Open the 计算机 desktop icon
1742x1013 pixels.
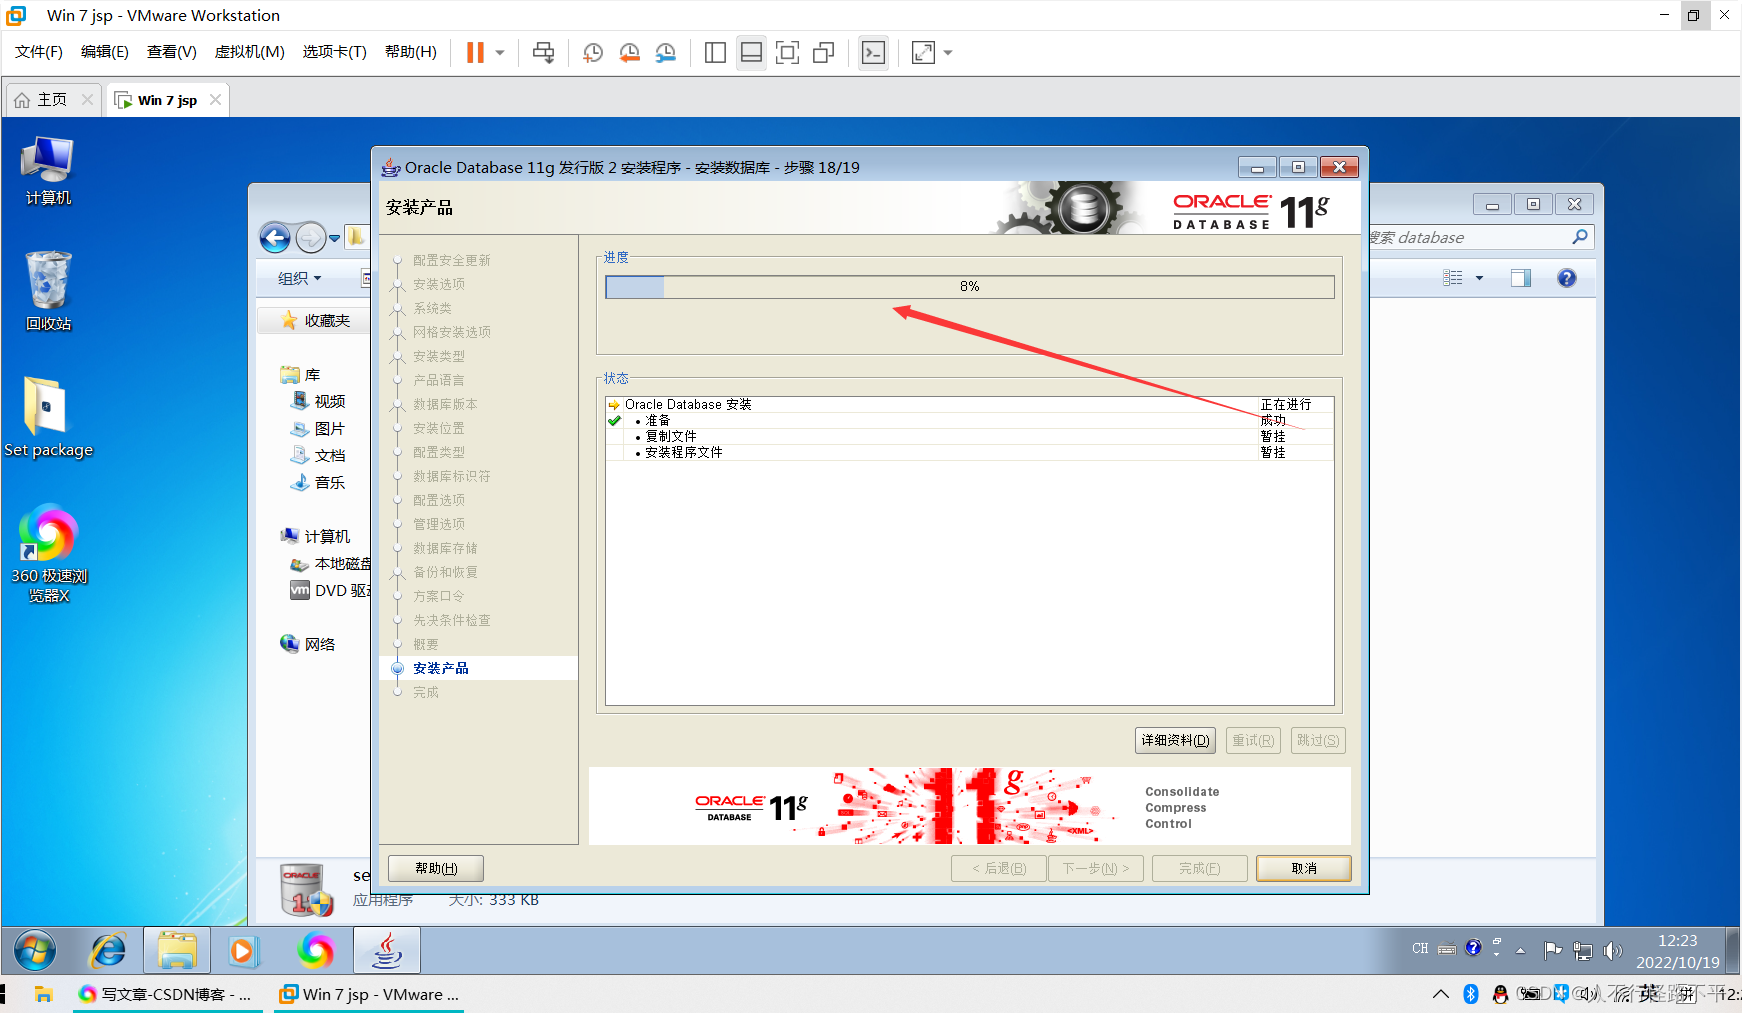pos(48,171)
